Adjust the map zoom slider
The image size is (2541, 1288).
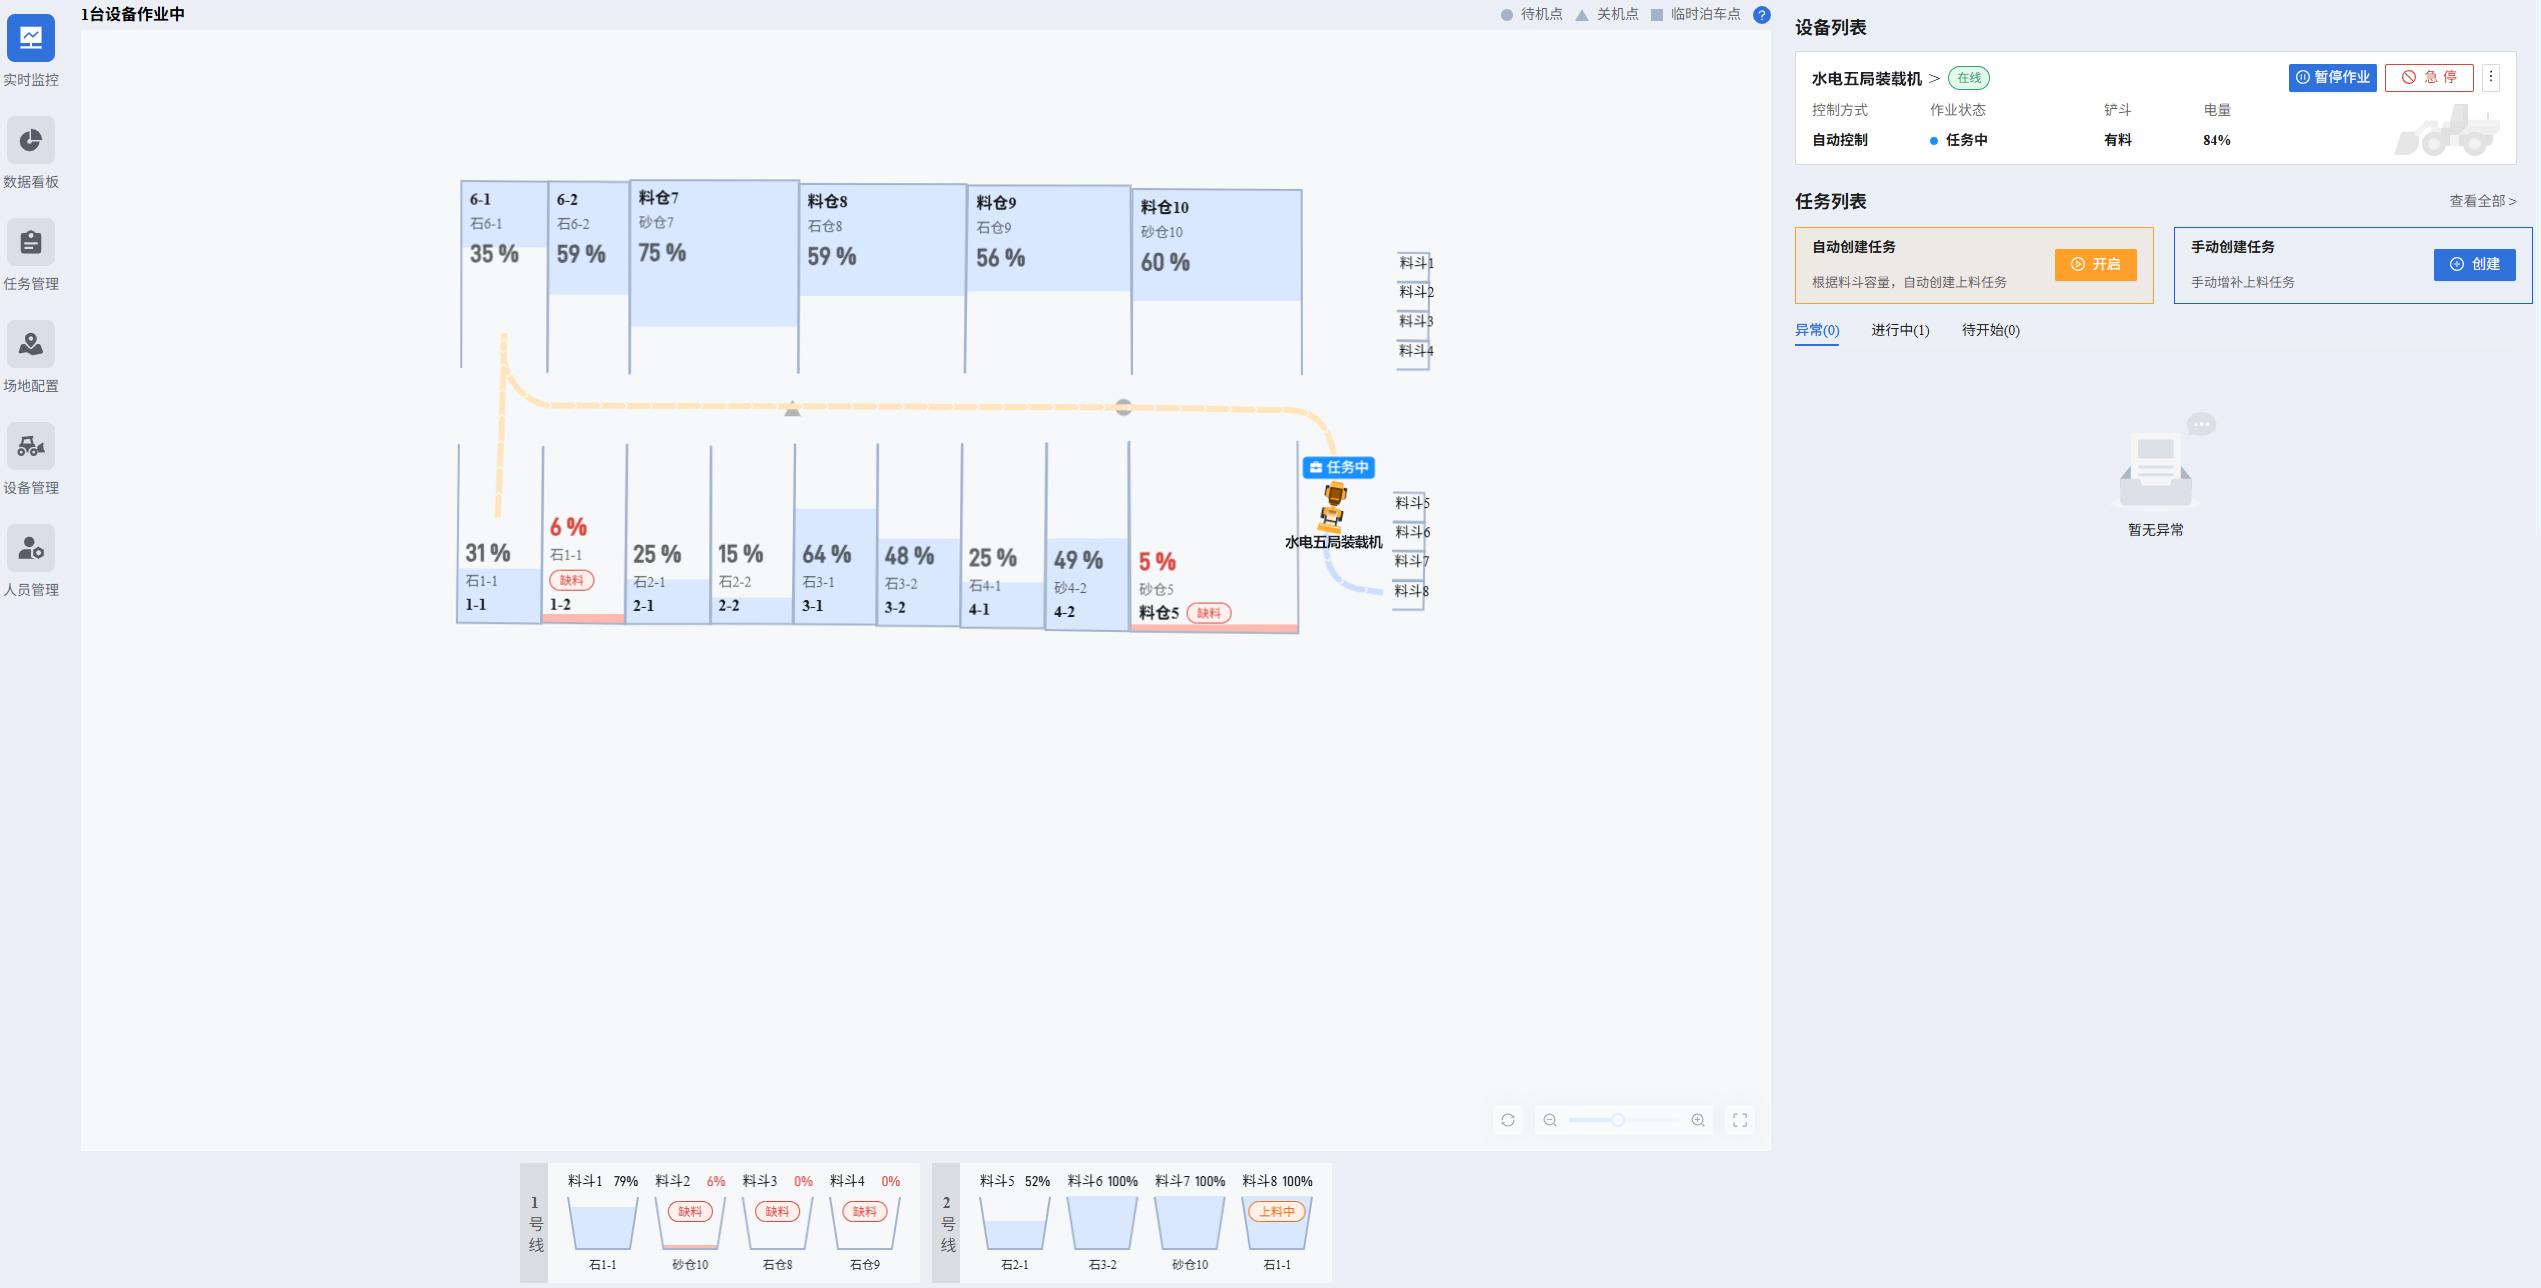pos(1617,1120)
